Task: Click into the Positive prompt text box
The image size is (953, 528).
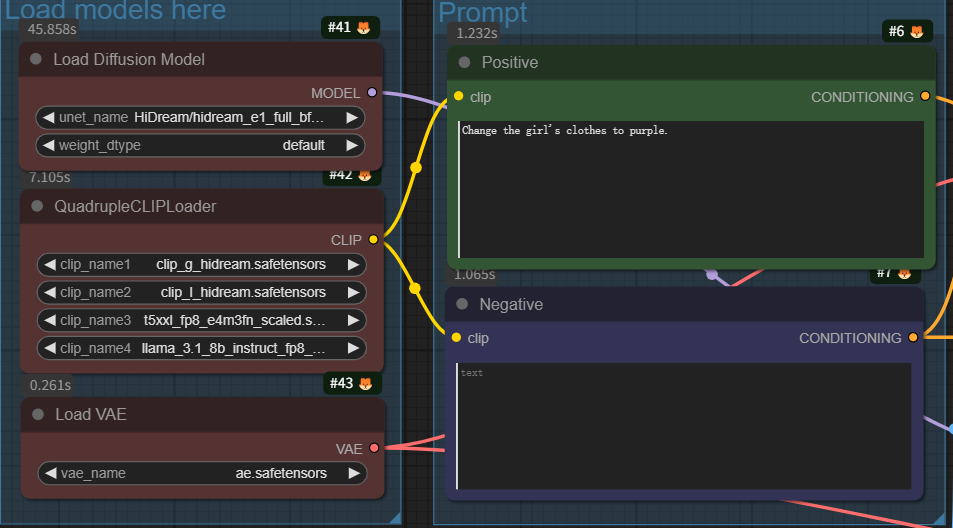Action: (691, 189)
